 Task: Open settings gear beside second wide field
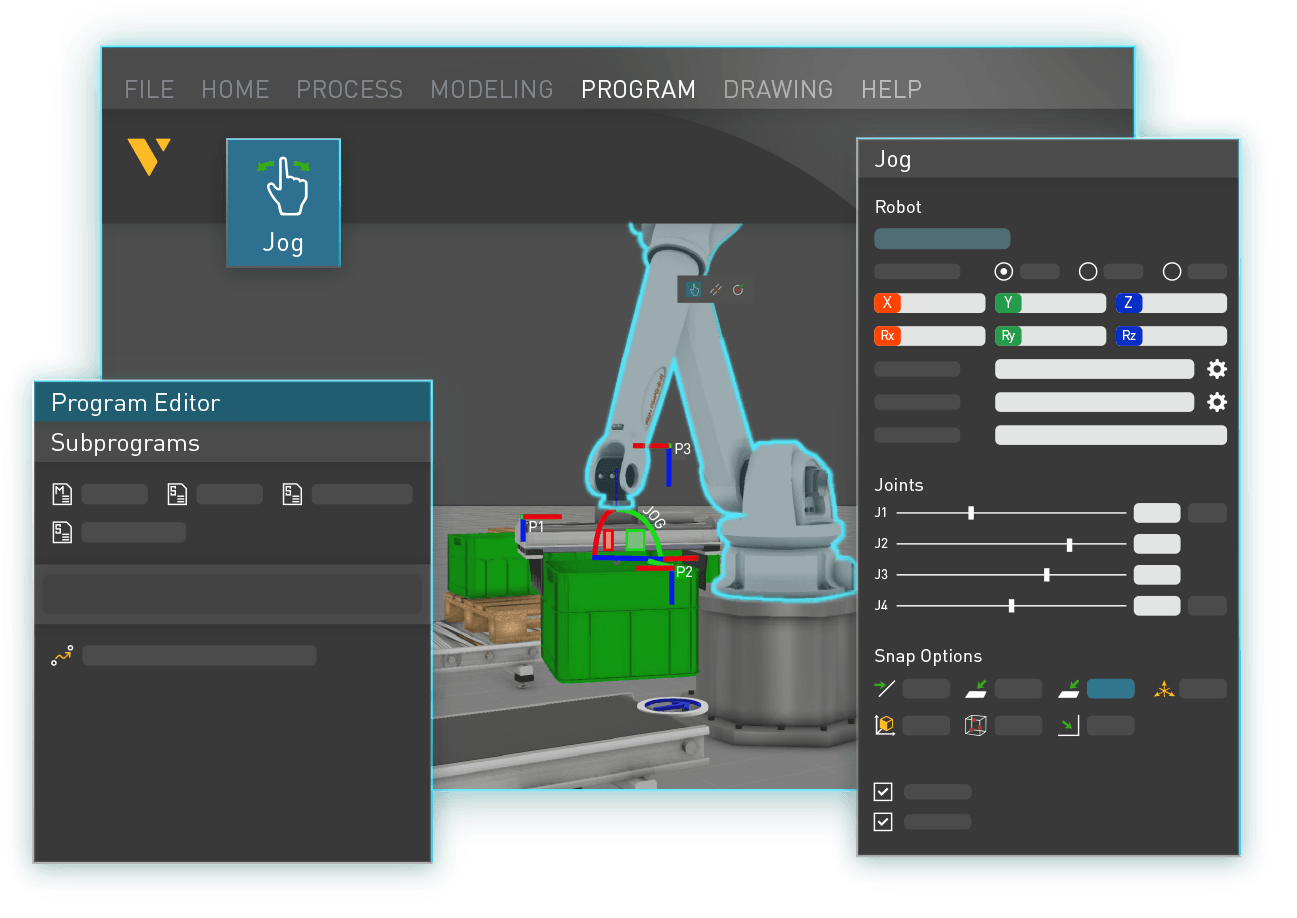[1216, 402]
